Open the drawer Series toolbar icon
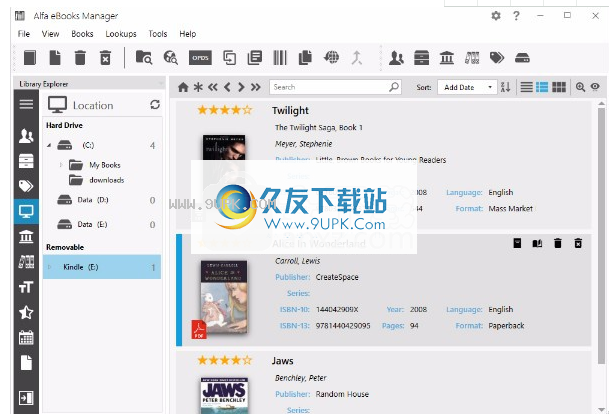The height and width of the screenshot is (414, 609). coord(421,58)
